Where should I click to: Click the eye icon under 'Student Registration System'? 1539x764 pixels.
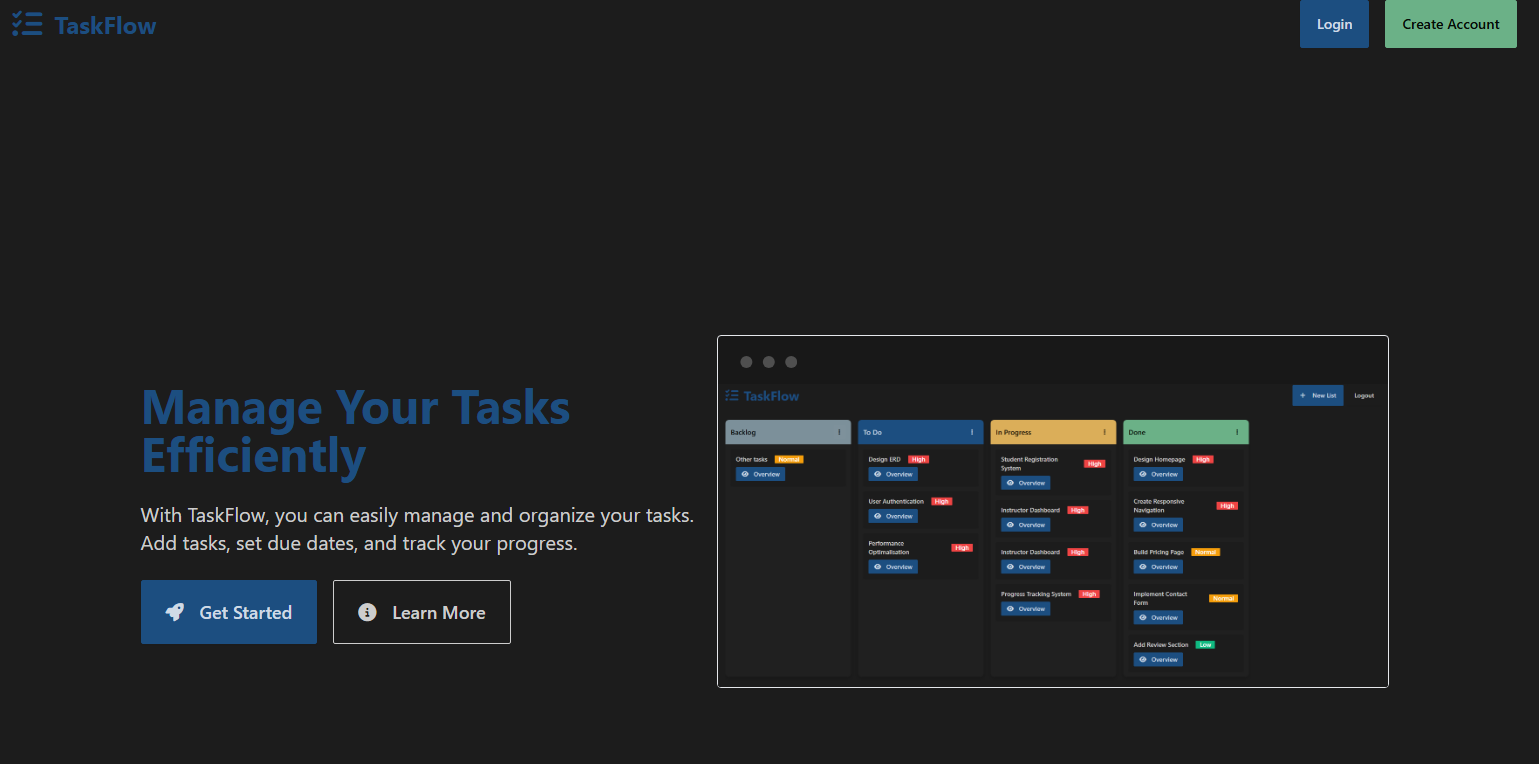[x=1010, y=483]
